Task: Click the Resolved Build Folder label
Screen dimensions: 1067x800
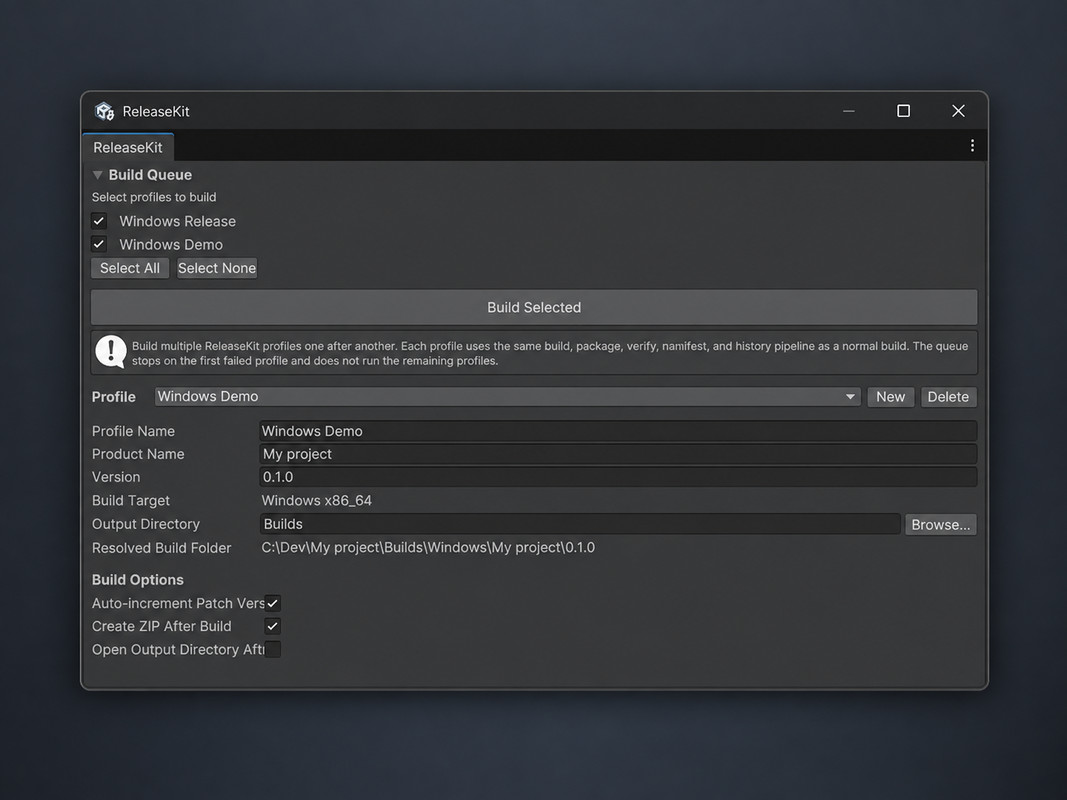Action: click(161, 548)
